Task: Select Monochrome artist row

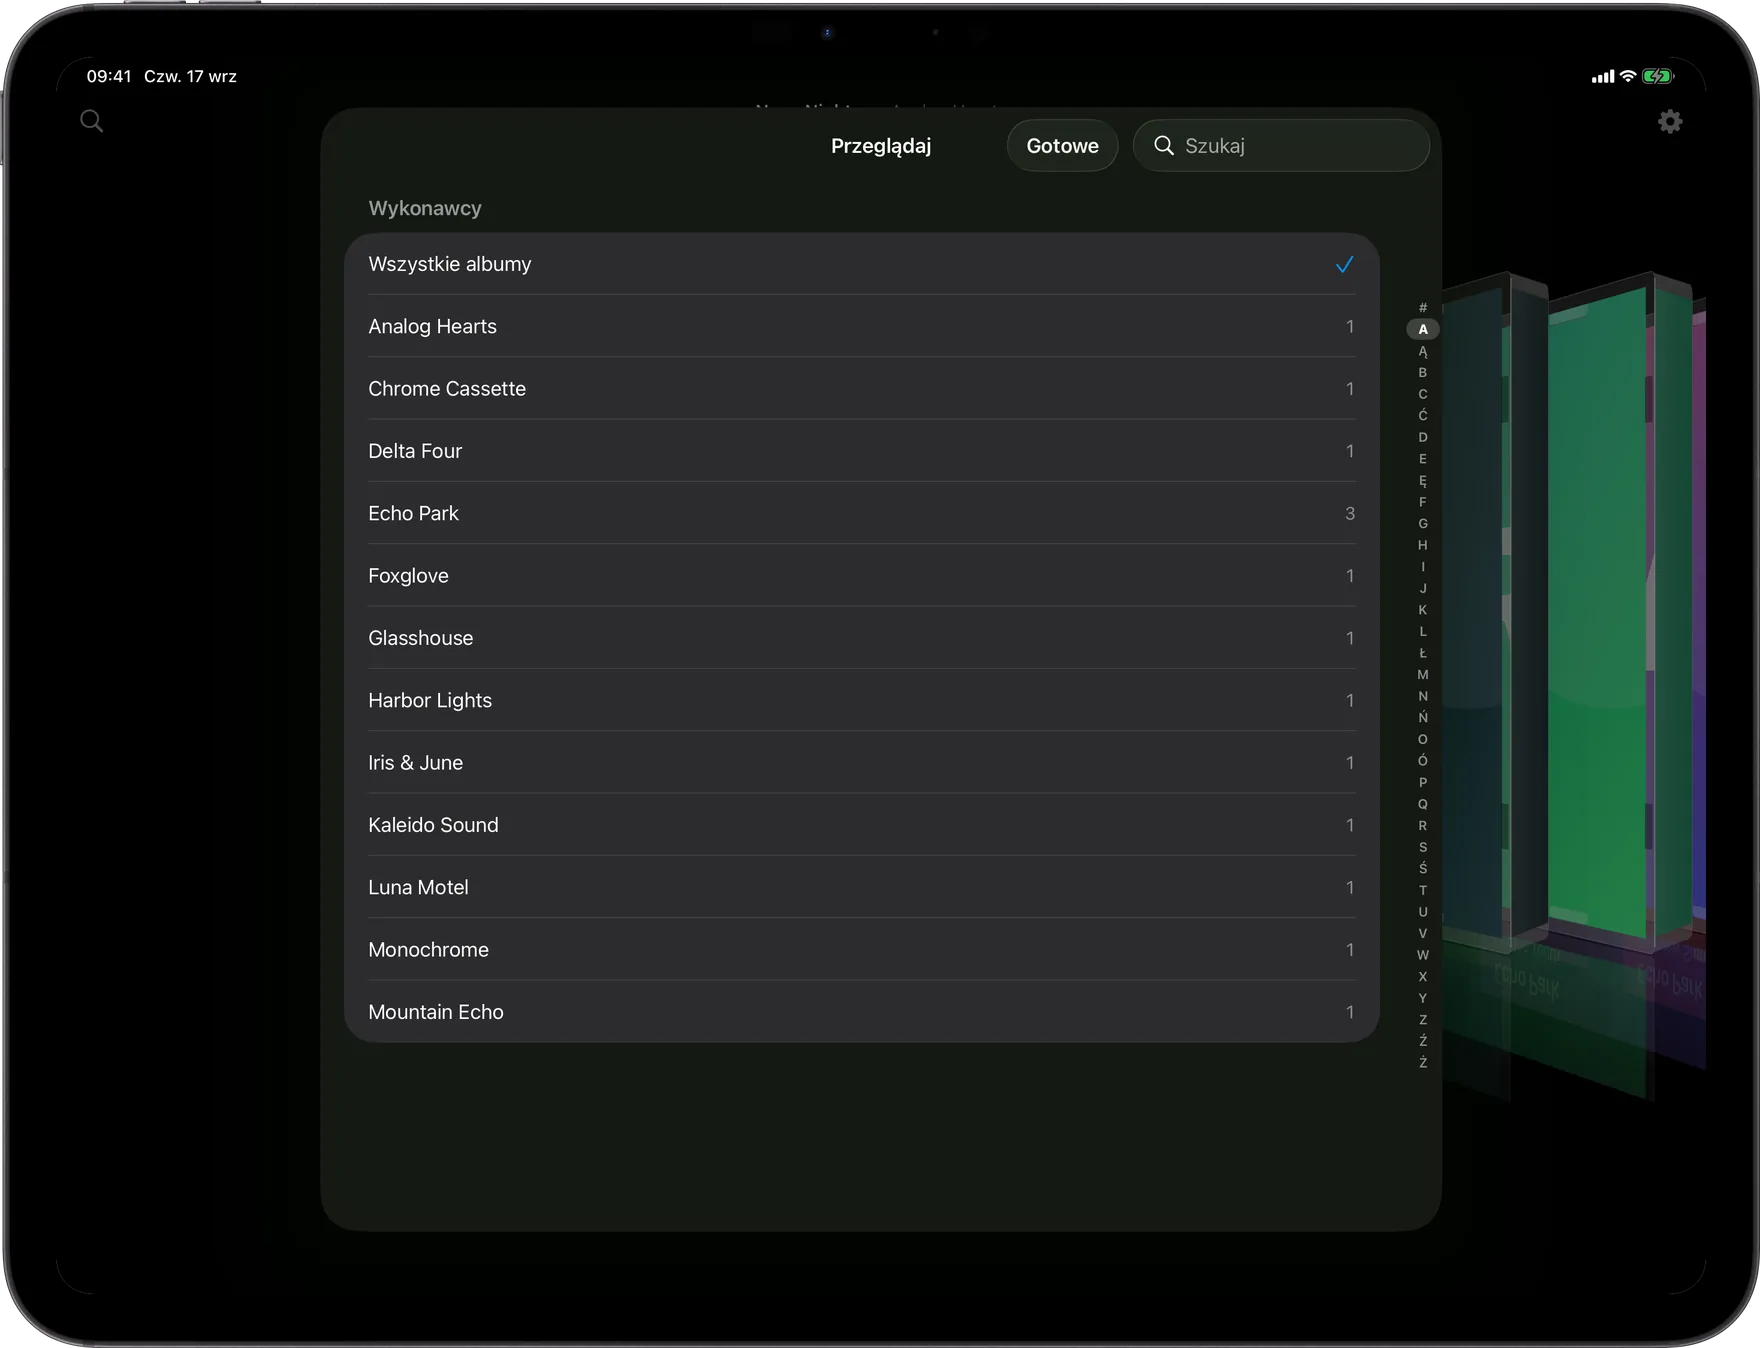Action: pyautogui.click(x=862, y=949)
